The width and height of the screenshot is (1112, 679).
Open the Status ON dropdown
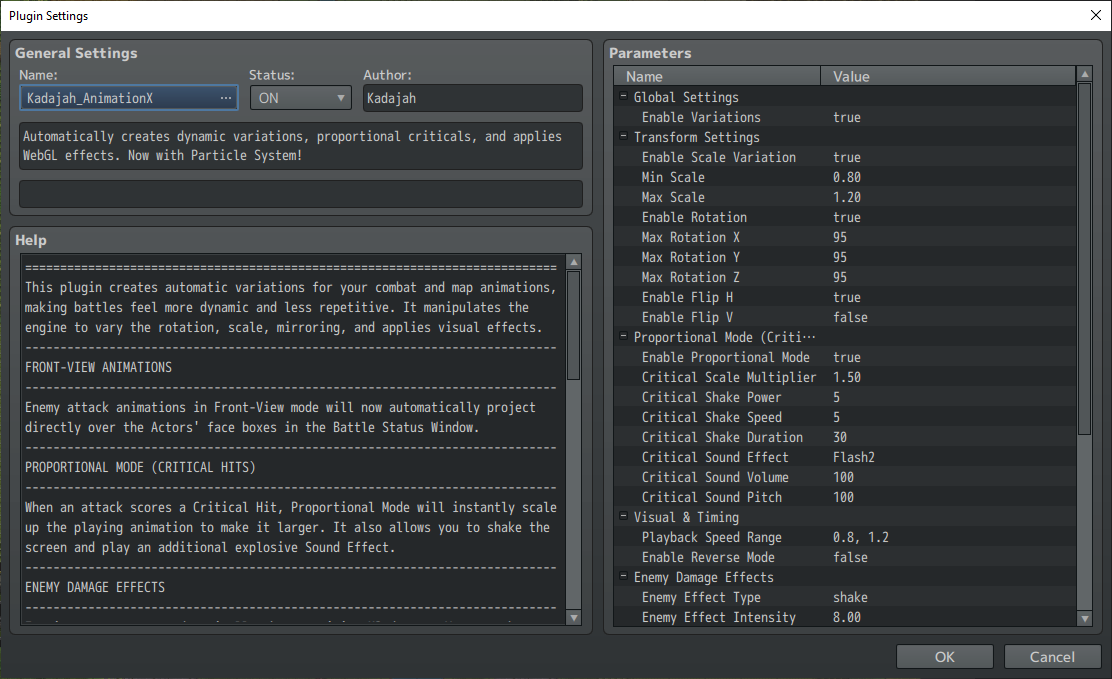tap(301, 98)
